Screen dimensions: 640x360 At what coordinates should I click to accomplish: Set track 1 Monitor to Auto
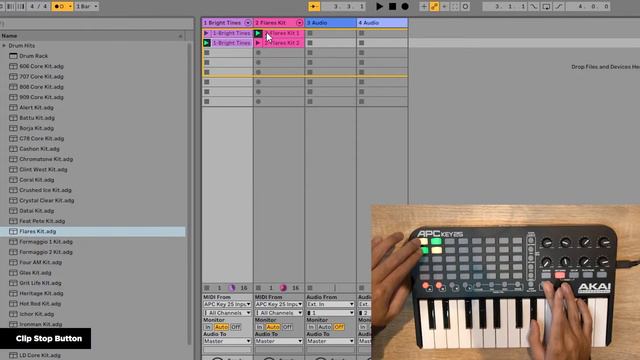[x=221, y=327]
